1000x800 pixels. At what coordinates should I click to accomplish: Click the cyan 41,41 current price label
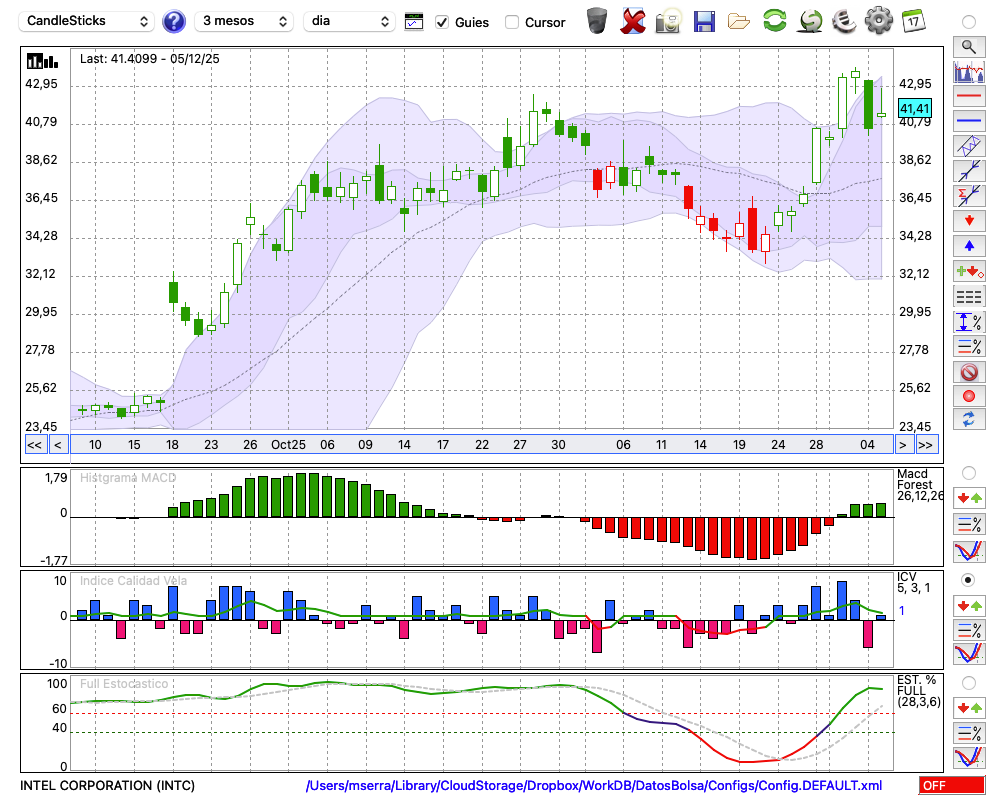click(x=915, y=108)
